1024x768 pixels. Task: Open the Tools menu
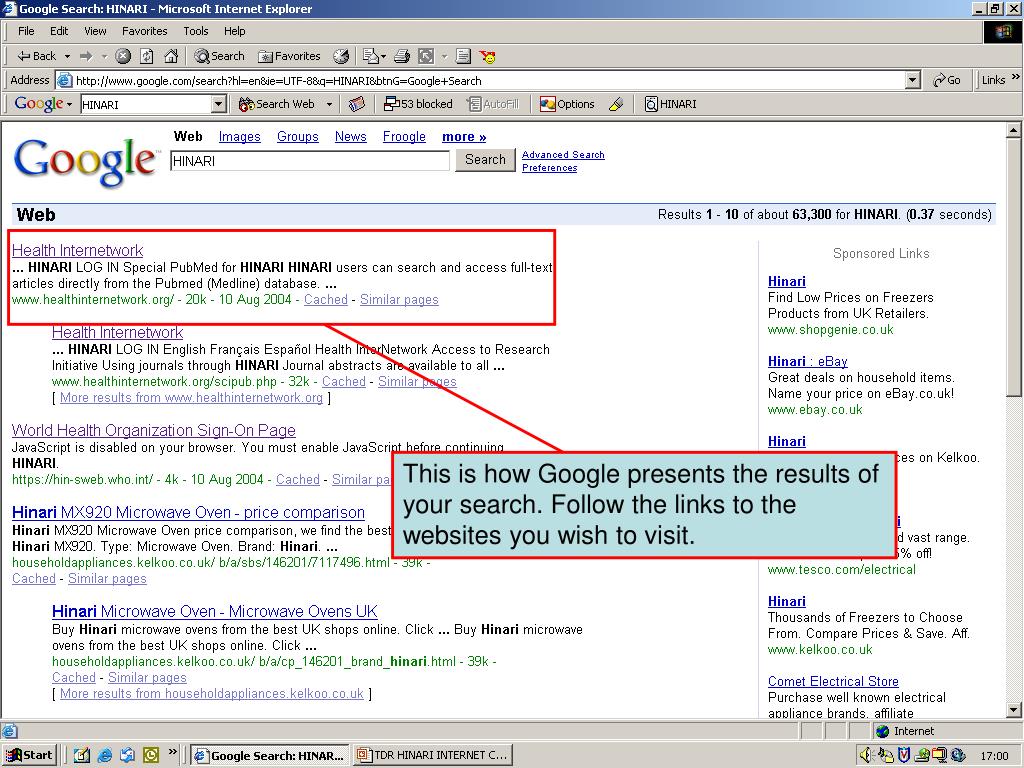coord(195,31)
